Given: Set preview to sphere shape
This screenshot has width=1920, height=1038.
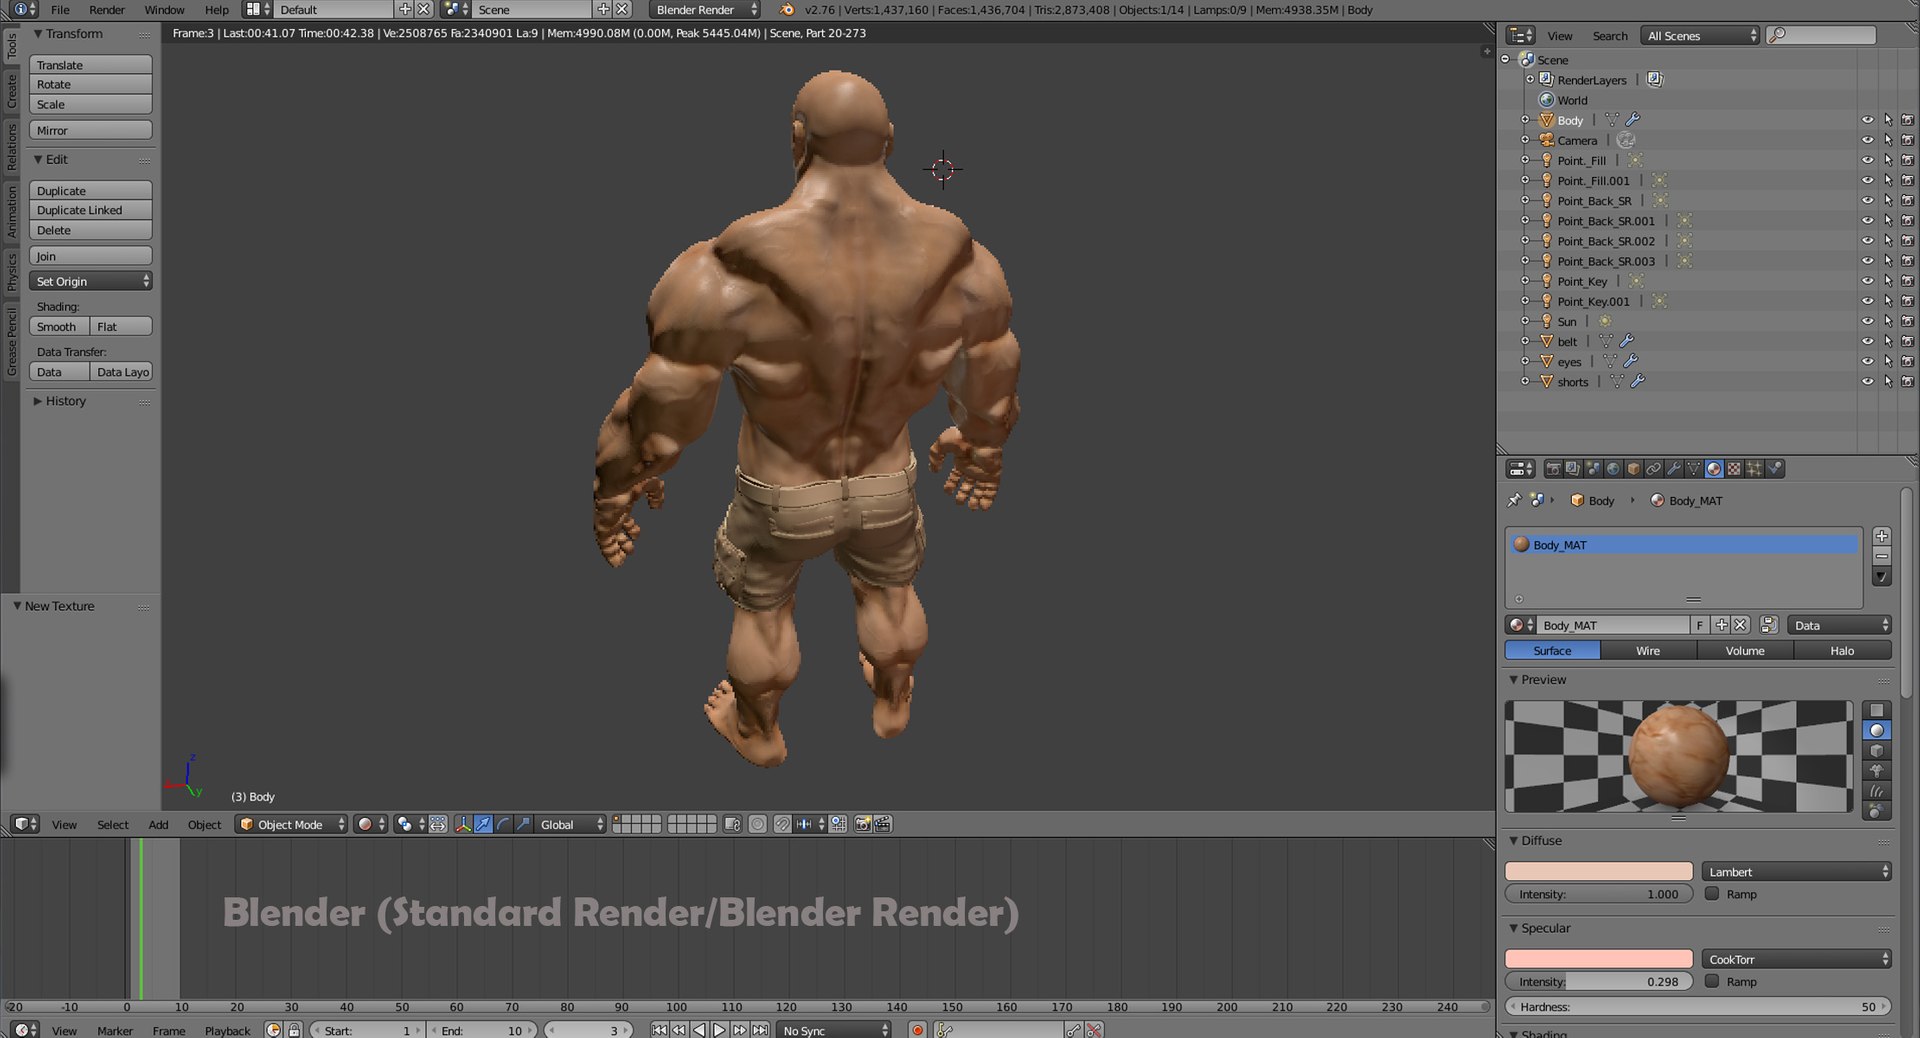Looking at the screenshot, I should point(1877,731).
